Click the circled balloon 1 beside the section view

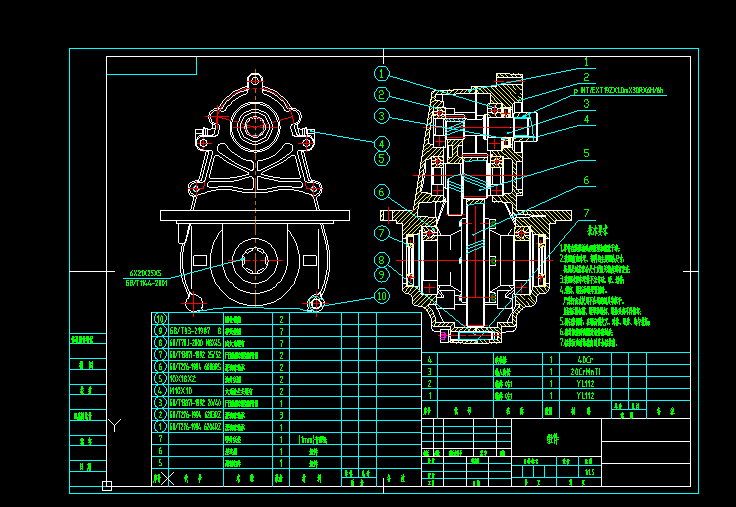tap(382, 74)
